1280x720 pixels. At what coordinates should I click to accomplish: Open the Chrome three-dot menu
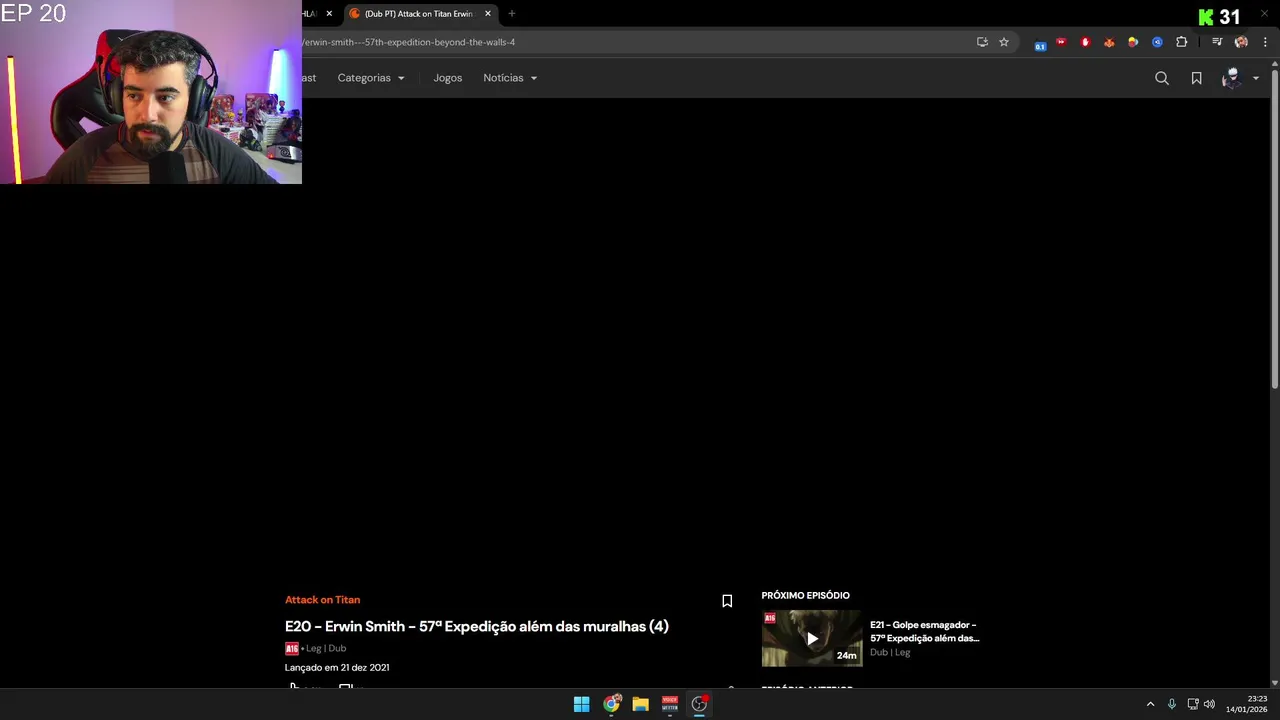(1265, 42)
